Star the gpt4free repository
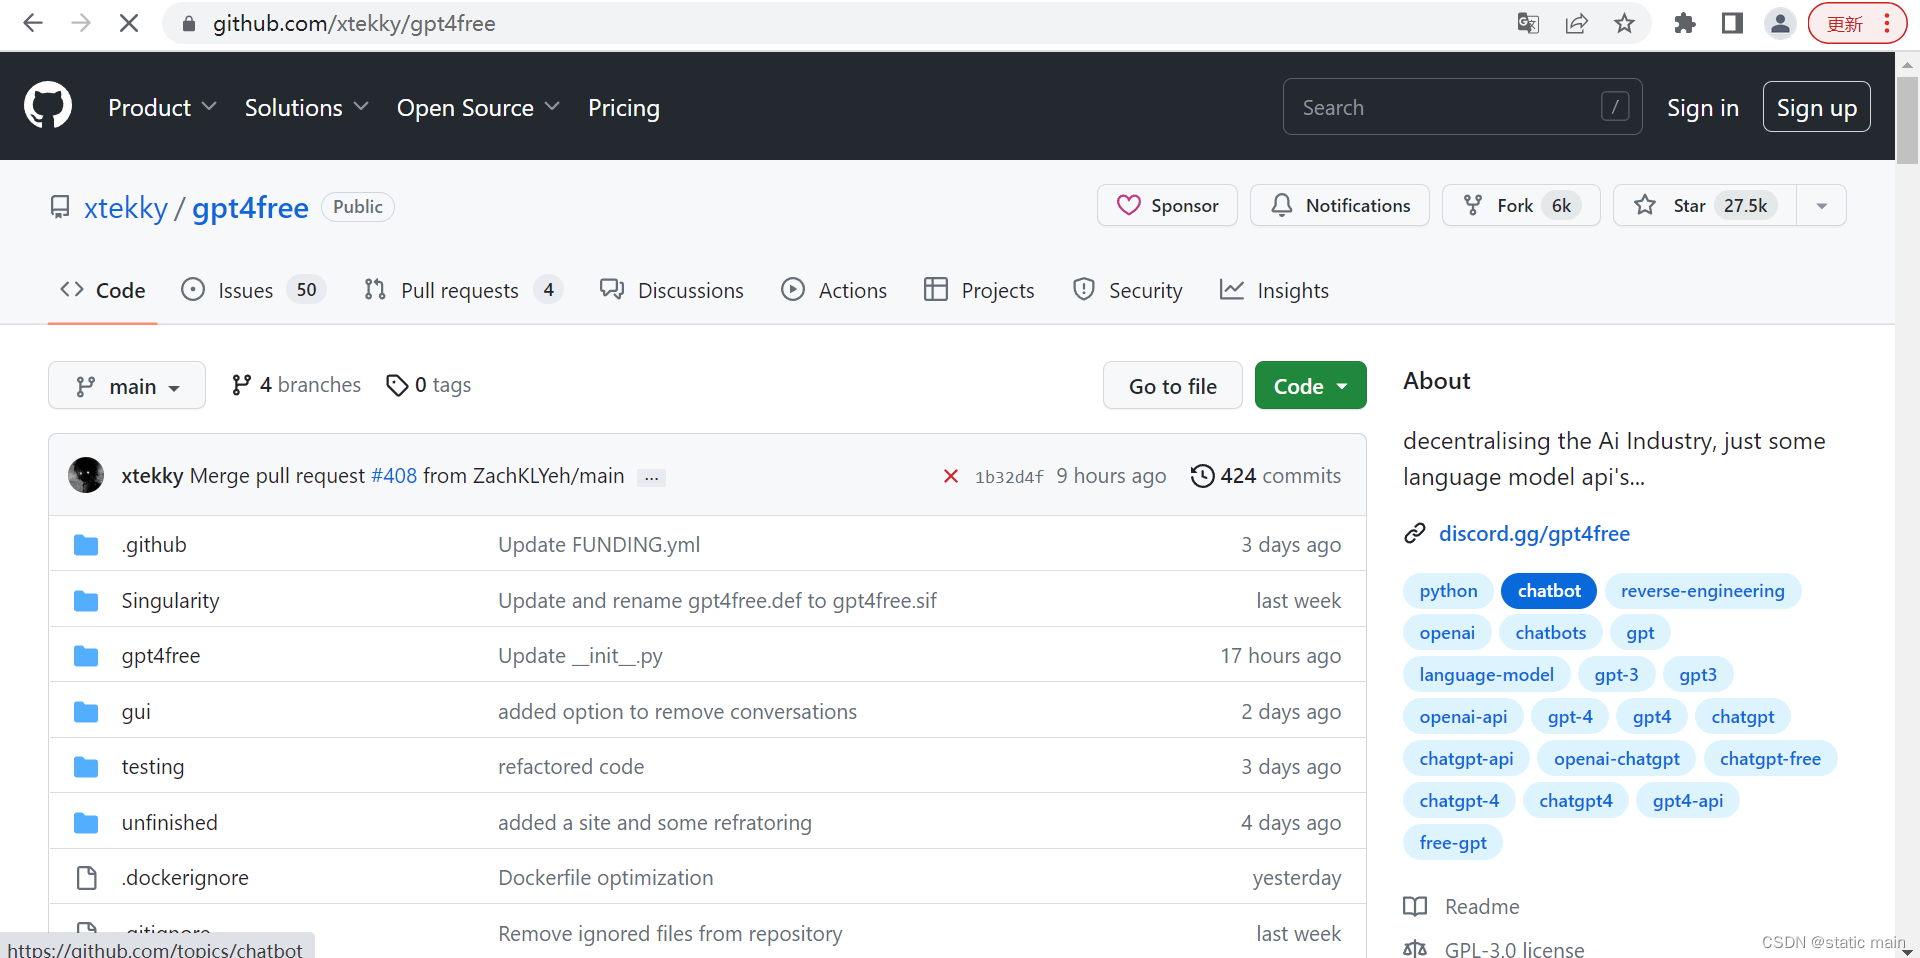1920x958 pixels. point(1705,205)
